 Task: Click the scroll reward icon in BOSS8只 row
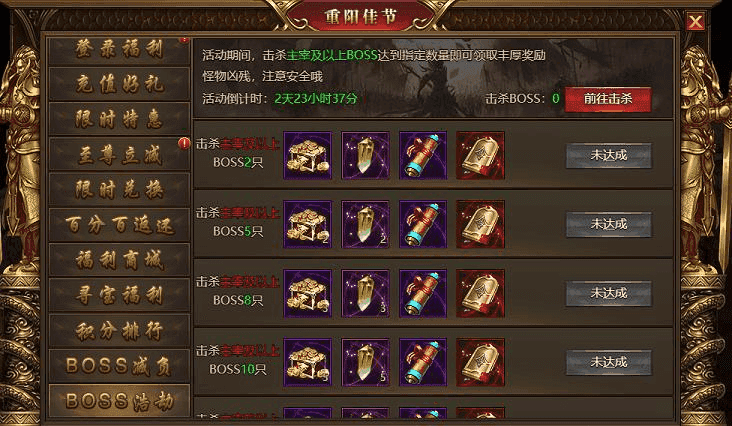(423, 293)
